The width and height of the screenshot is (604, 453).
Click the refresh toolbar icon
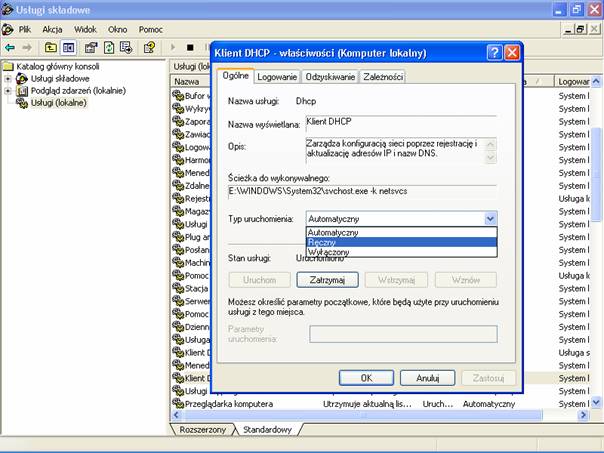pyautogui.click(x=109, y=48)
